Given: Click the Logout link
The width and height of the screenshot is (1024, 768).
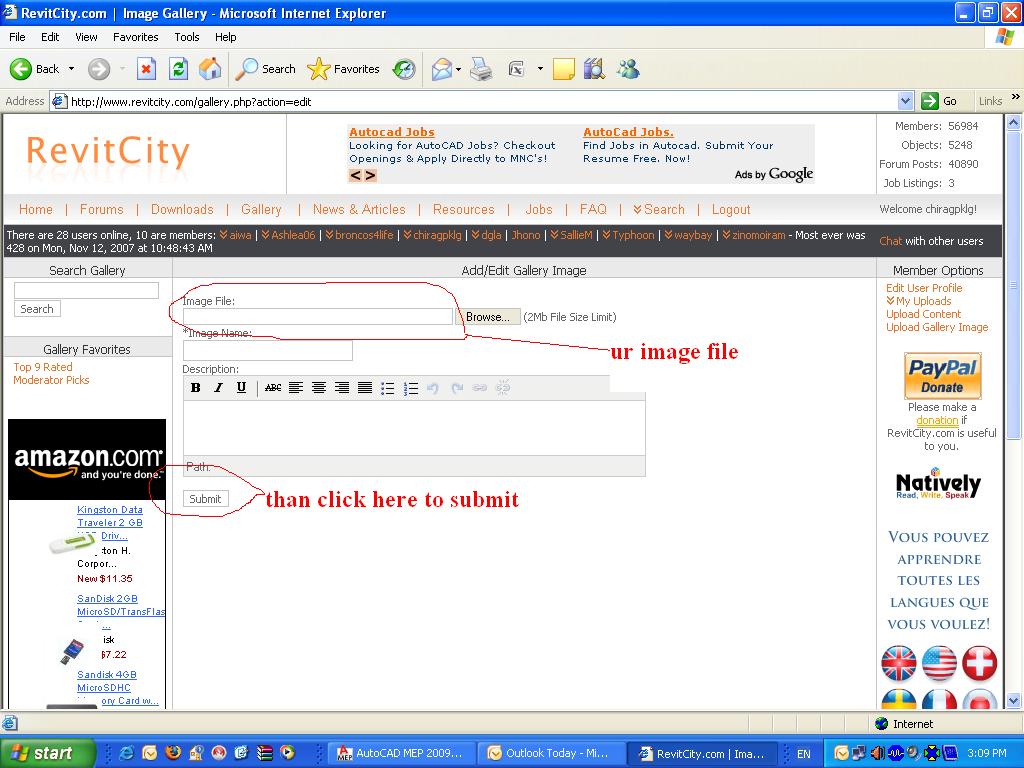Looking at the screenshot, I should [x=731, y=210].
